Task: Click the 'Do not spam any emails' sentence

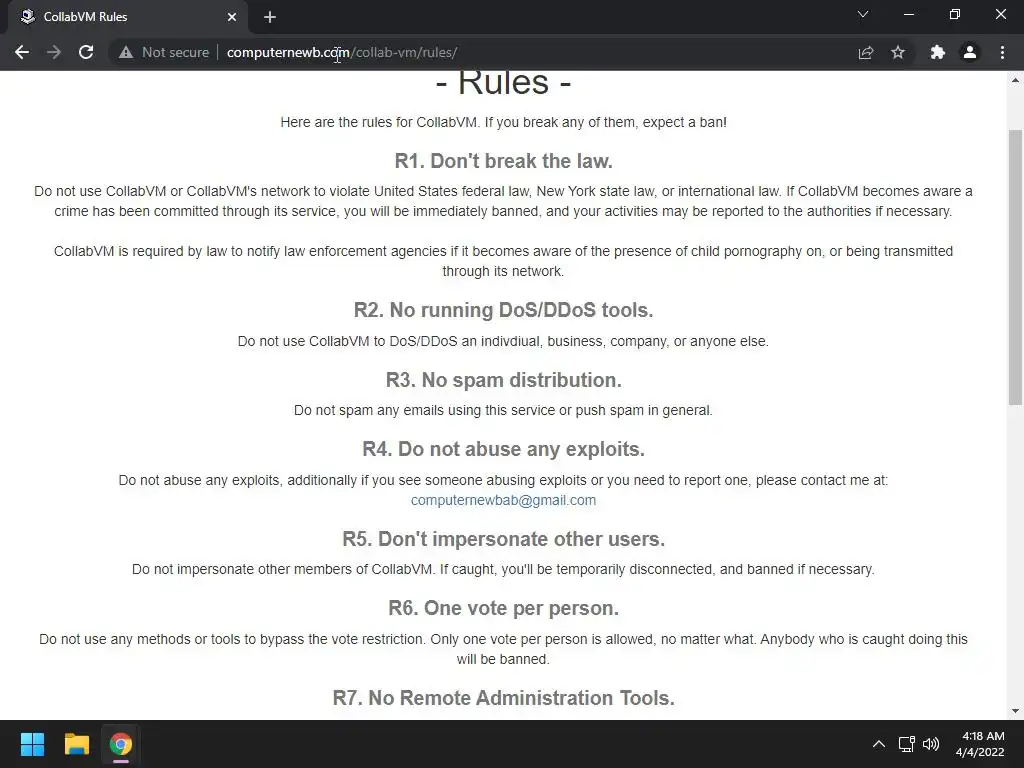Action: [x=503, y=410]
